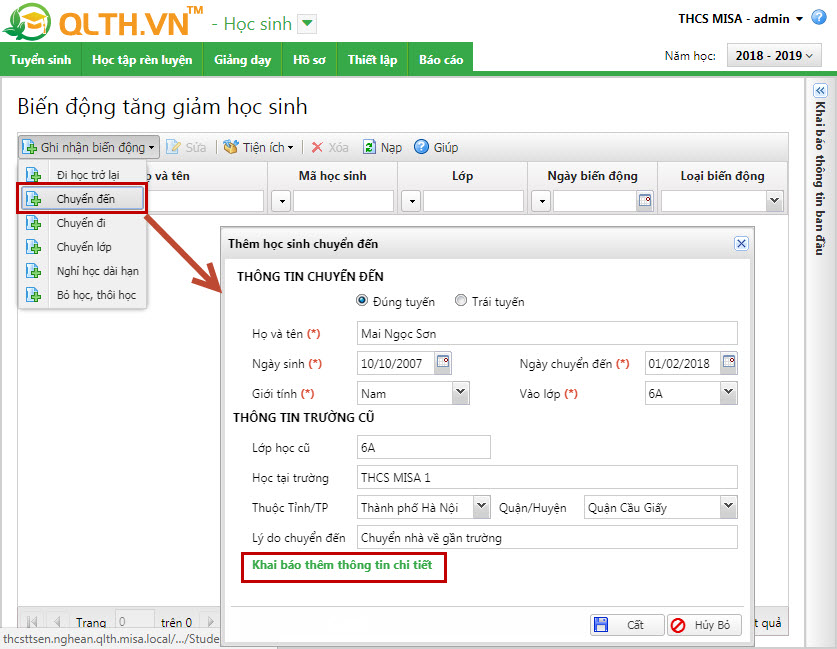This screenshot has width=837, height=649.
Task: Go to the next page in pager
Action: pyautogui.click(x=210, y=622)
